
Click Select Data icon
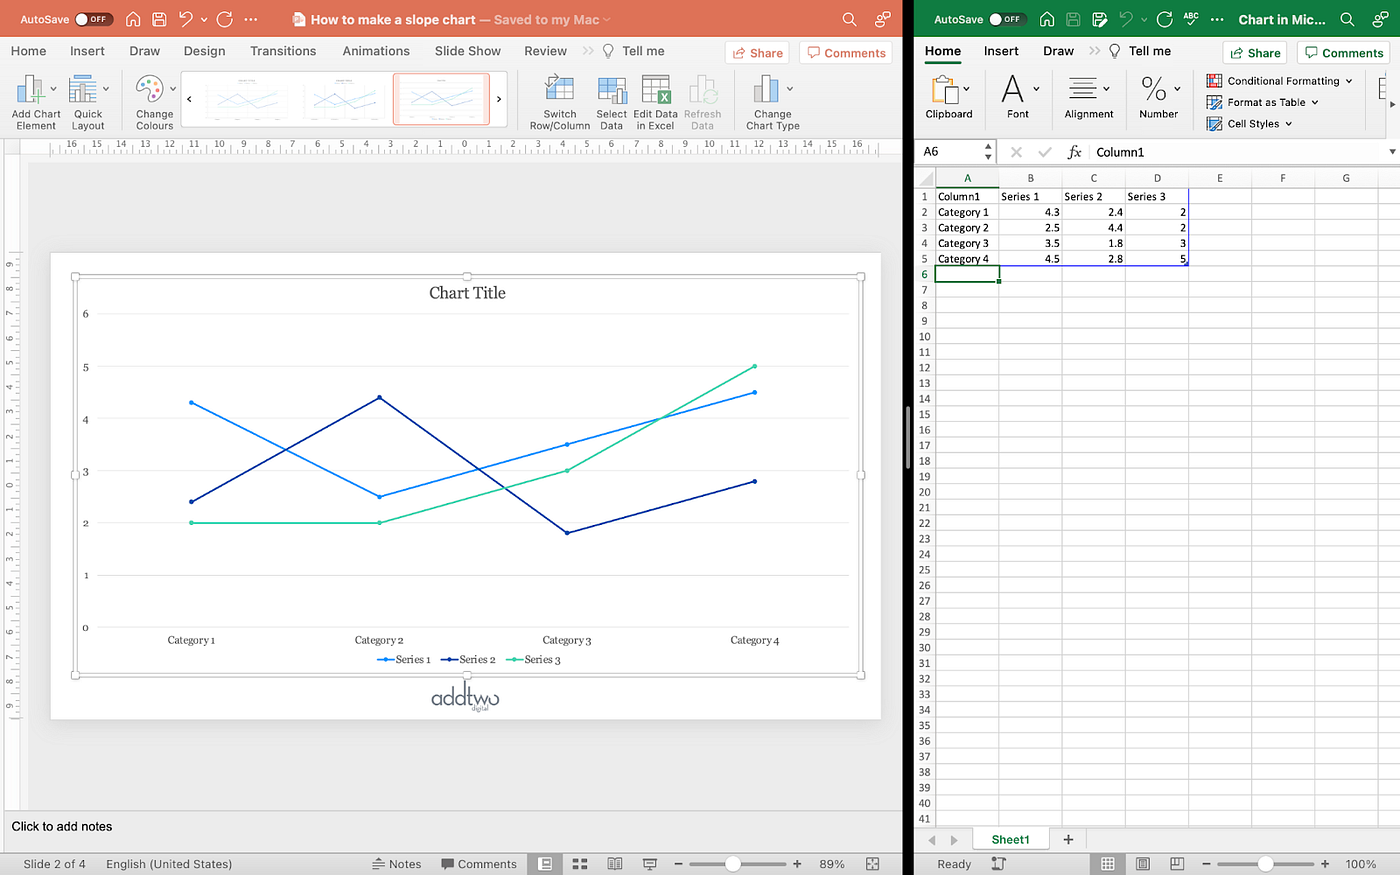(x=611, y=89)
